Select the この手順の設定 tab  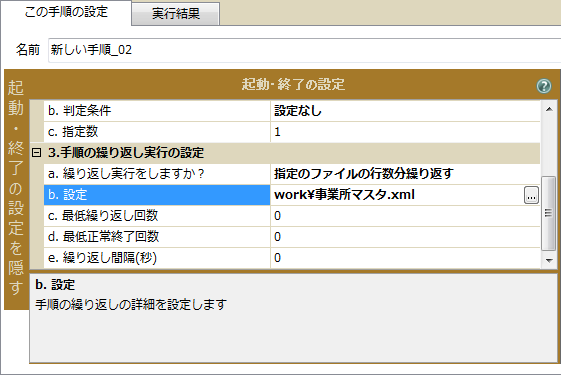tap(66, 12)
